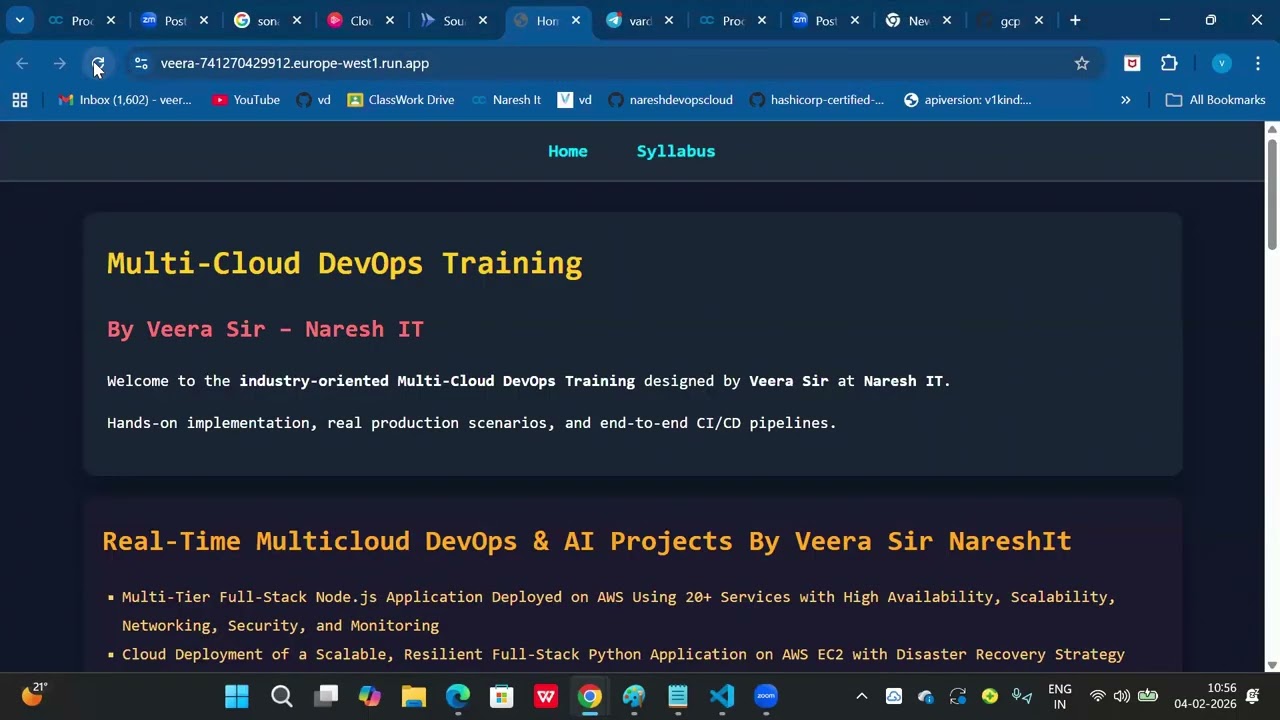This screenshot has width=1280, height=720.
Task: Open Microsoft Edge from the taskbar
Action: [458, 696]
